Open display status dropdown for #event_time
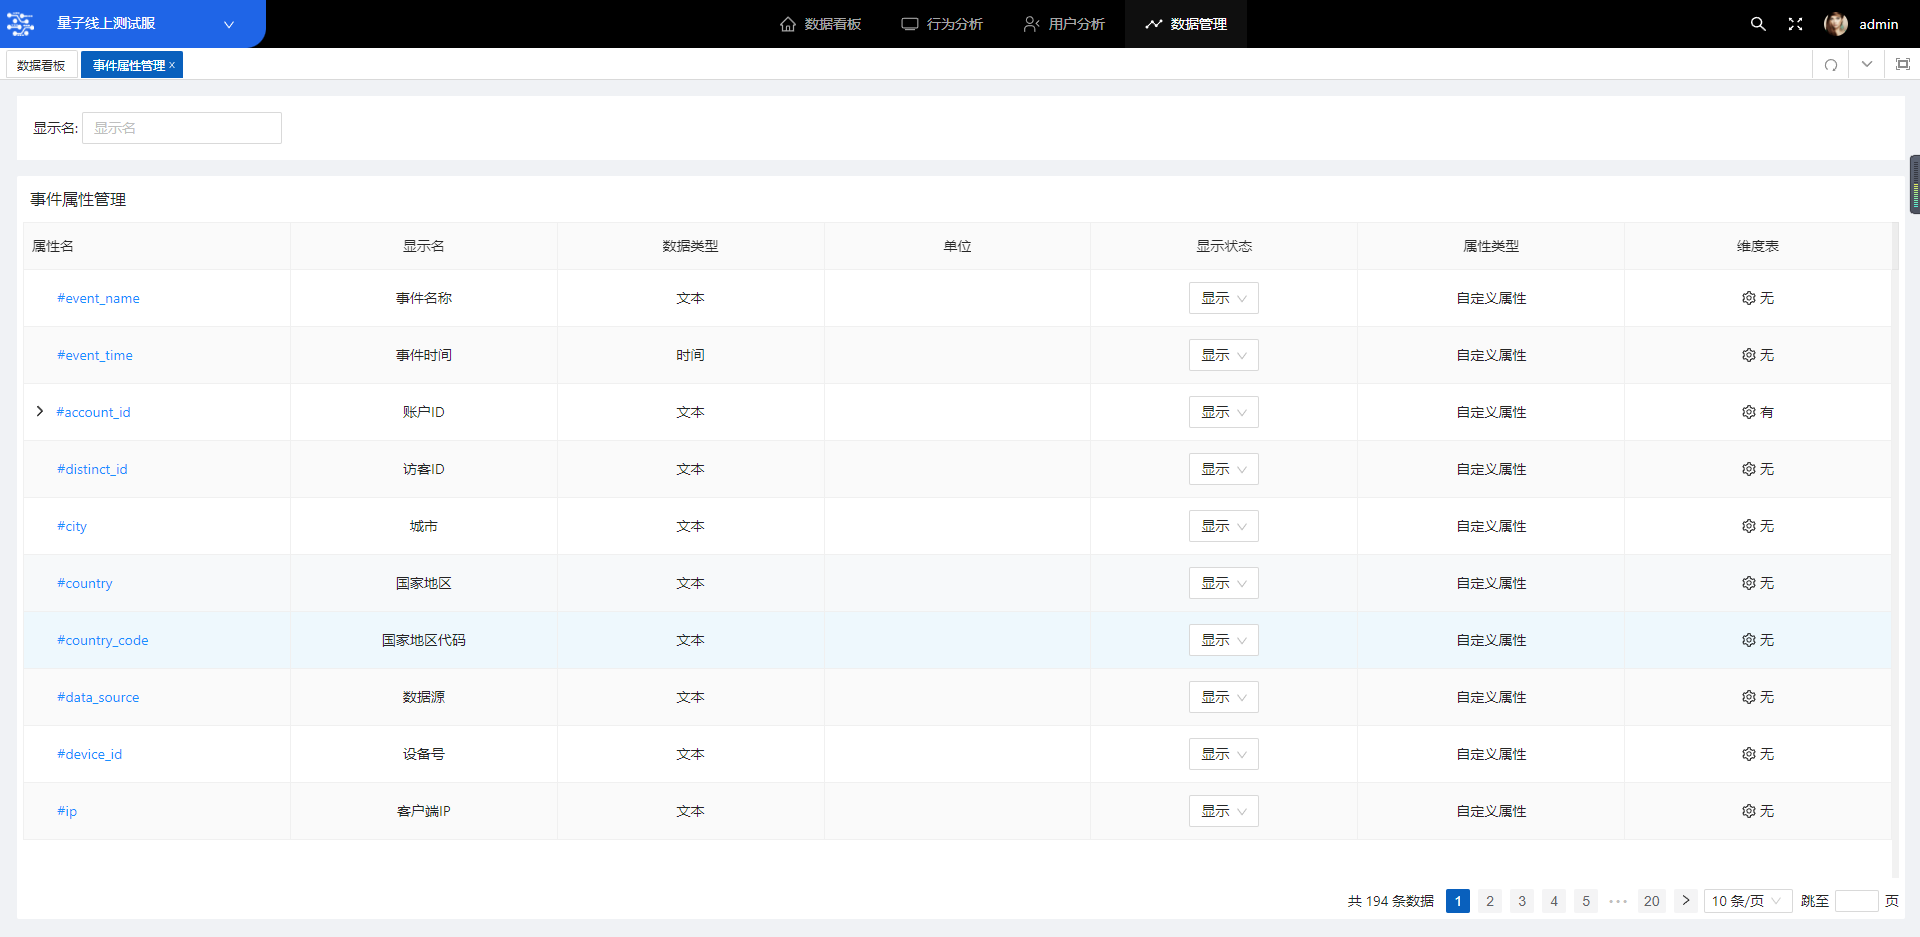 (x=1223, y=355)
